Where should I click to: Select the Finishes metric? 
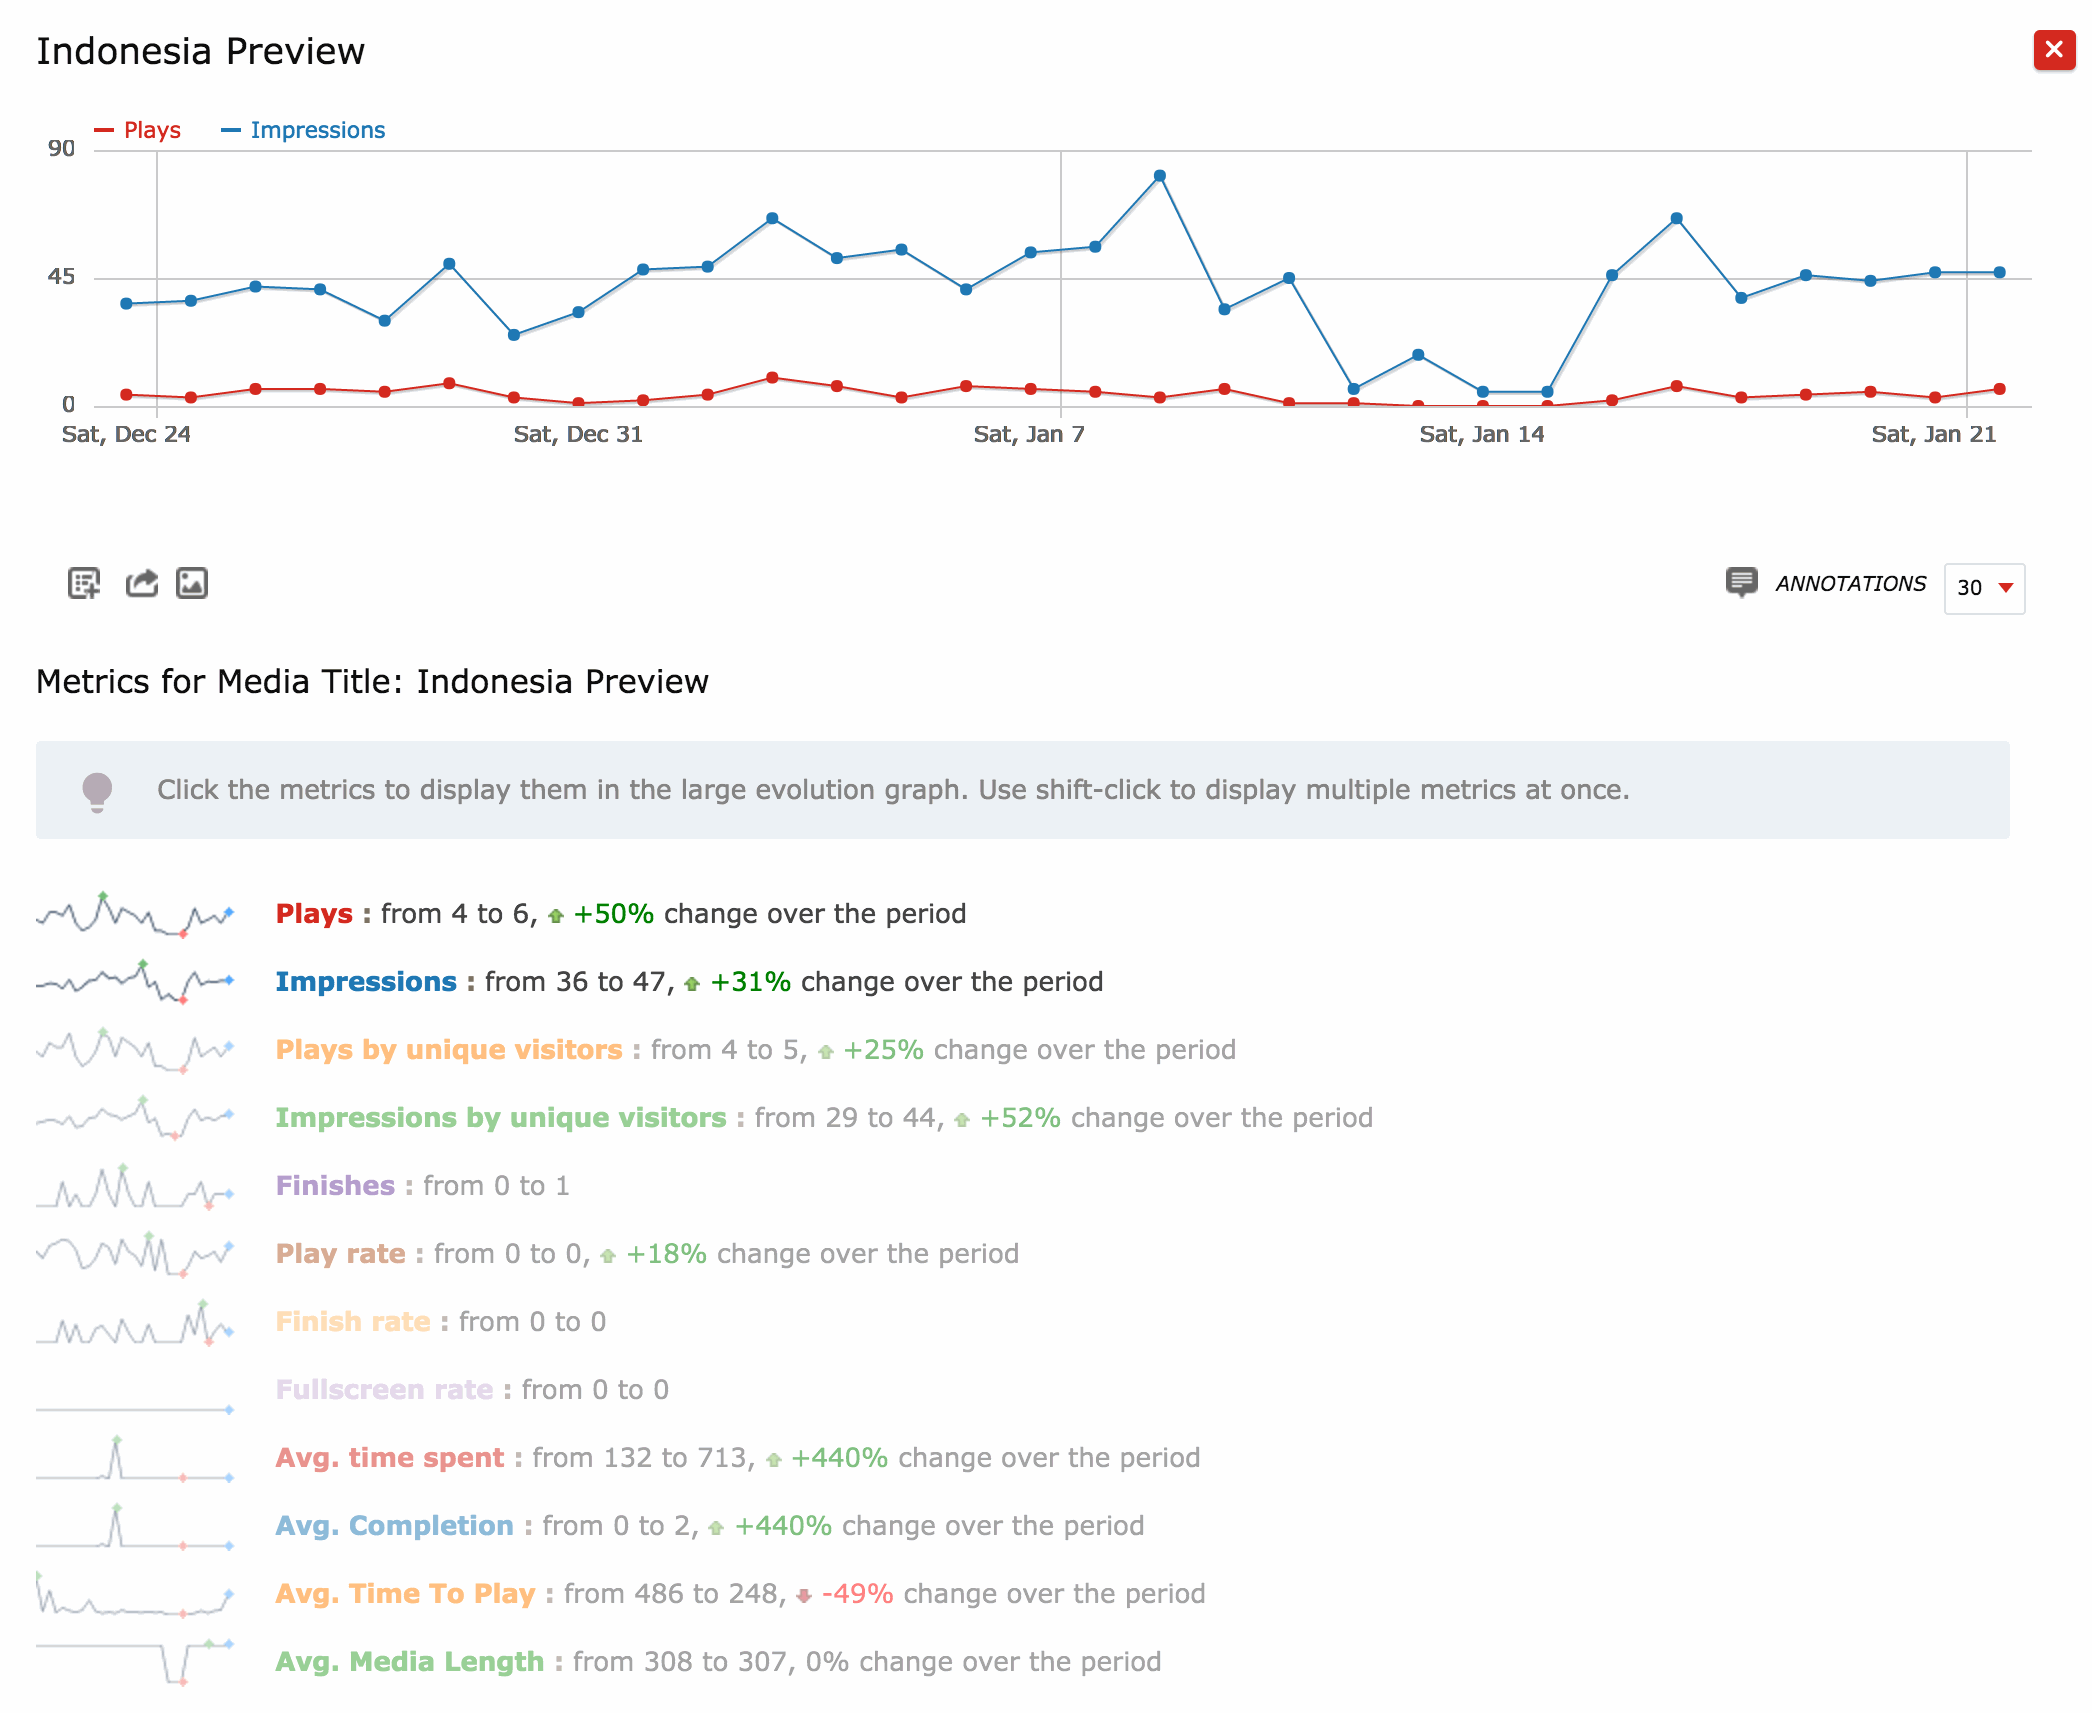pos(335,1186)
